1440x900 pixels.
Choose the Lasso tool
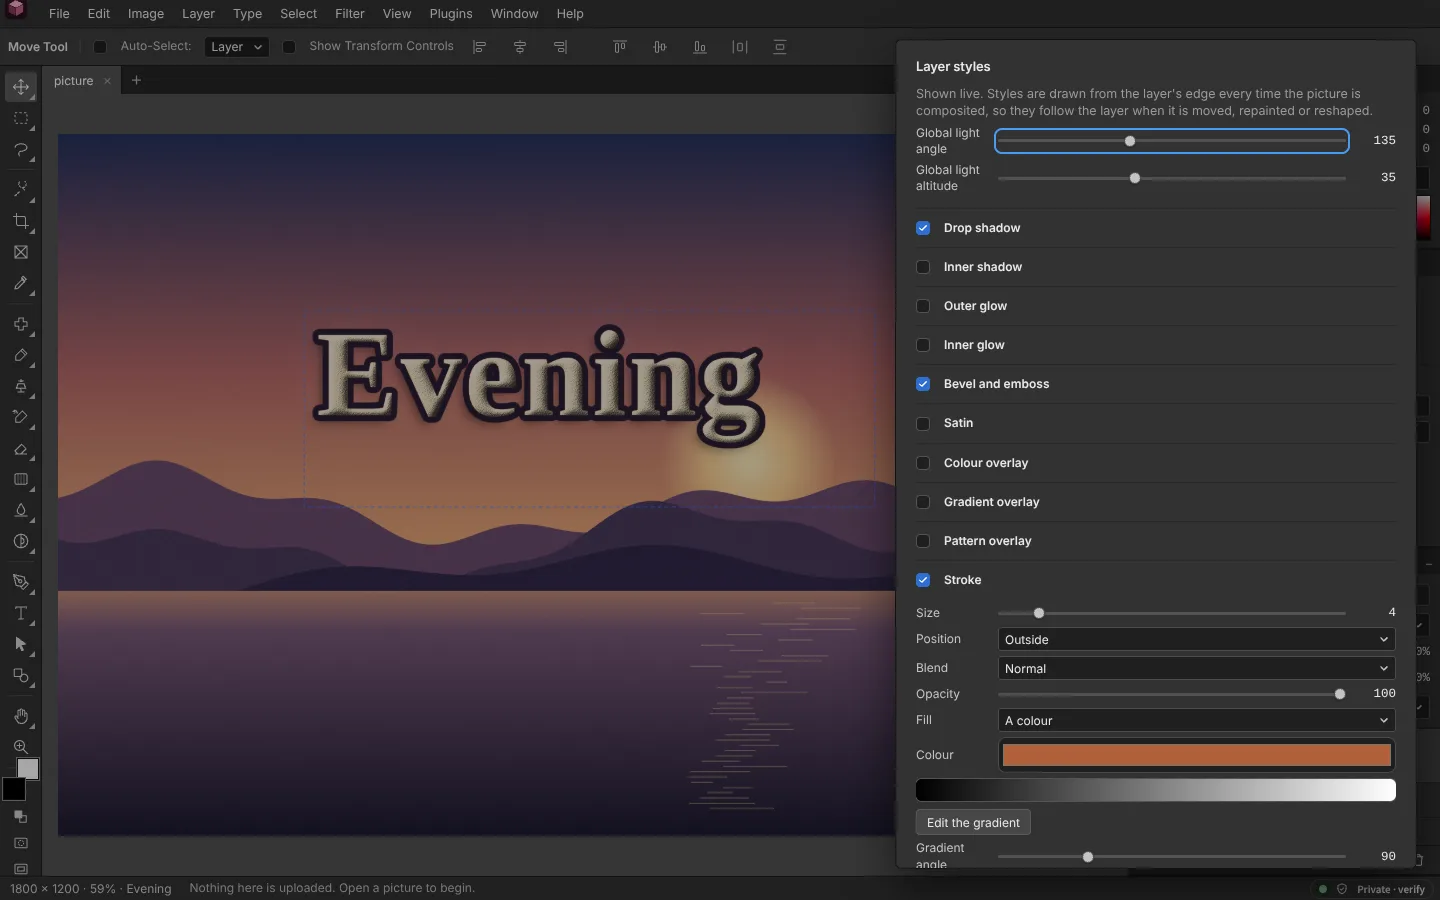21,150
